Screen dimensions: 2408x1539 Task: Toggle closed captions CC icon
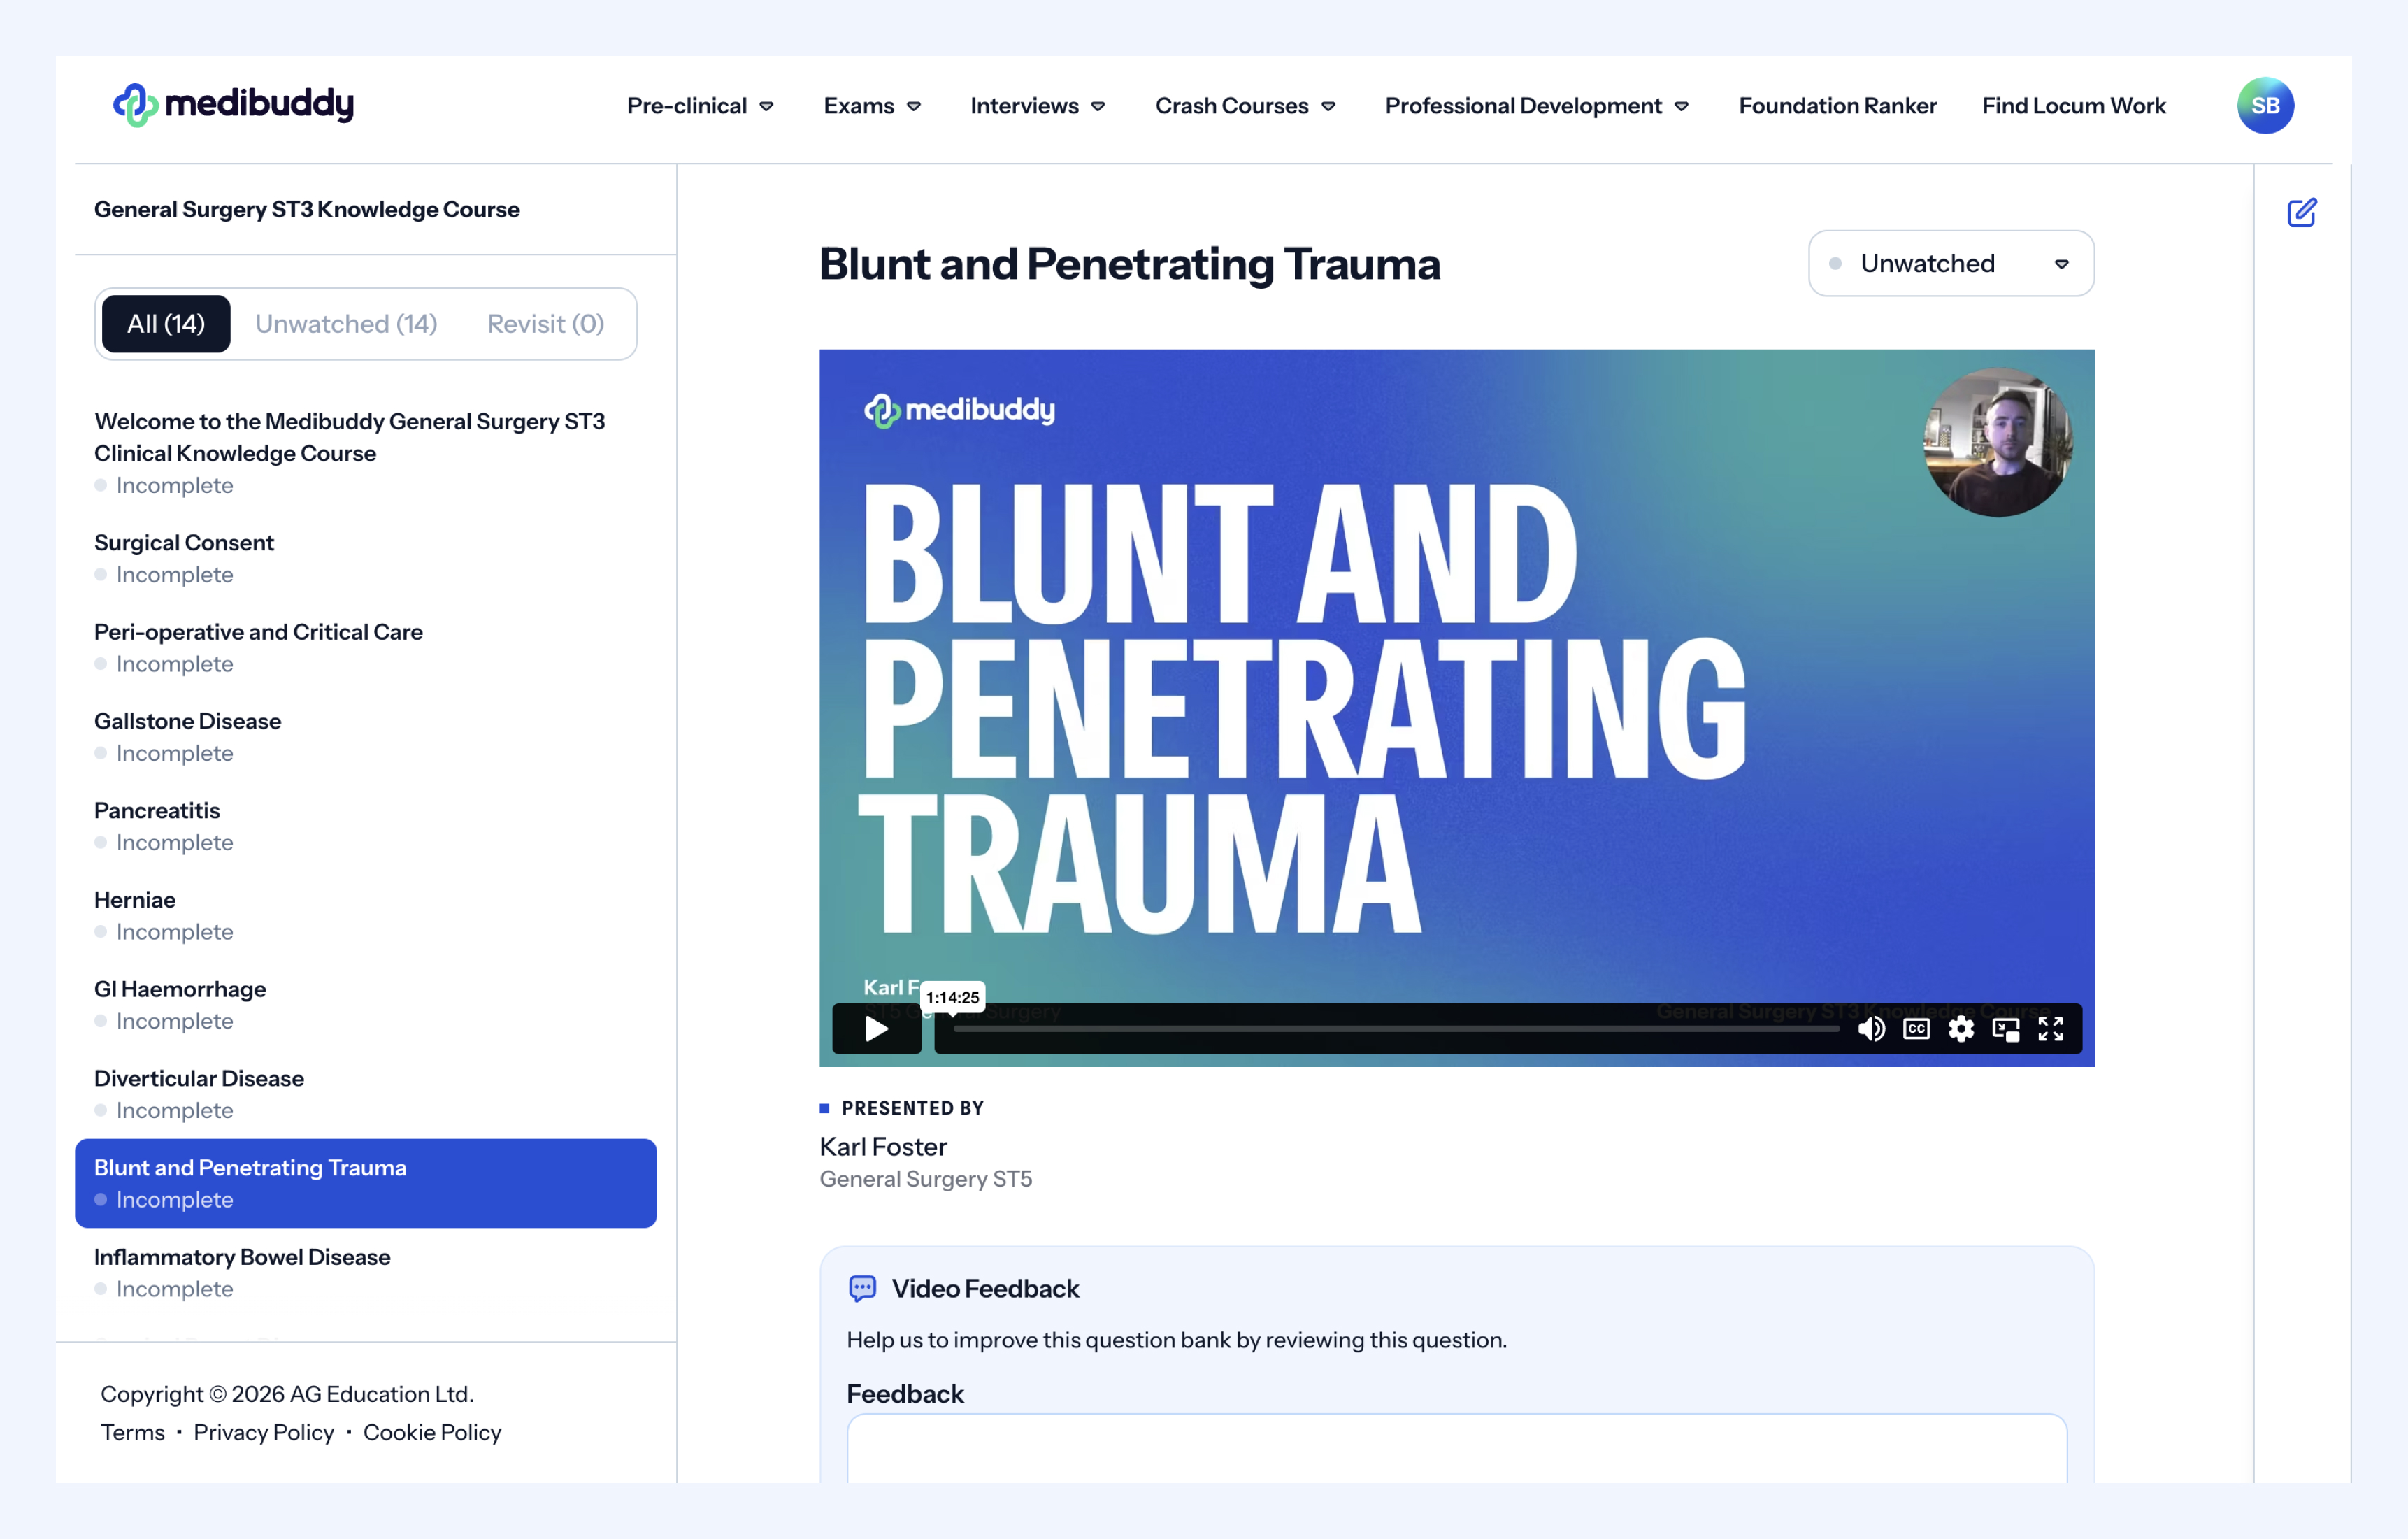pyautogui.click(x=1916, y=1029)
